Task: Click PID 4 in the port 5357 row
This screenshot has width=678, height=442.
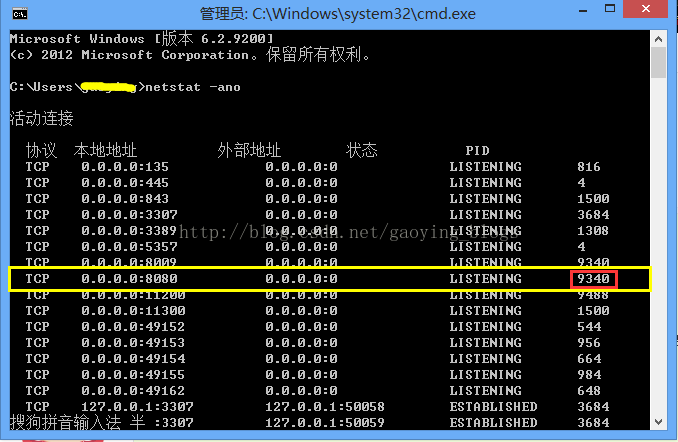Action: 581,247
